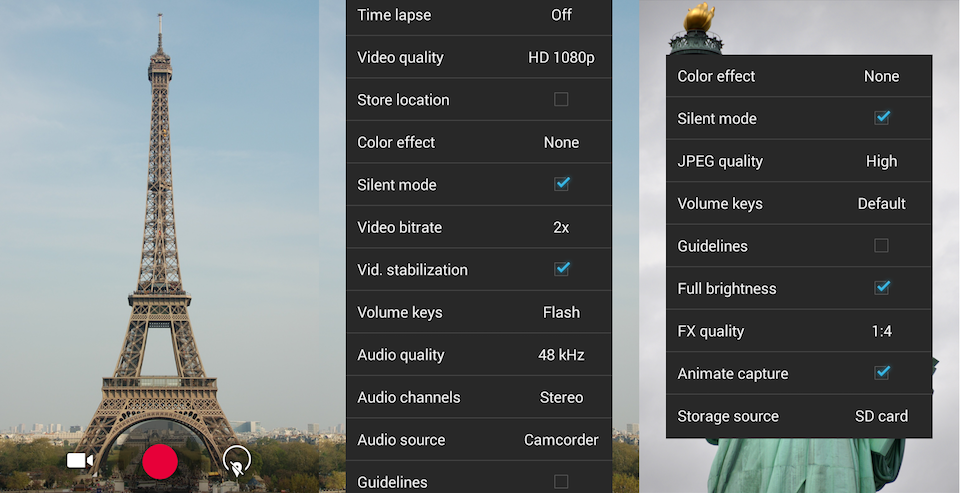This screenshot has width=960, height=493.
Task: Uncheck Silent mode above JPEG quality
Action: (882, 118)
